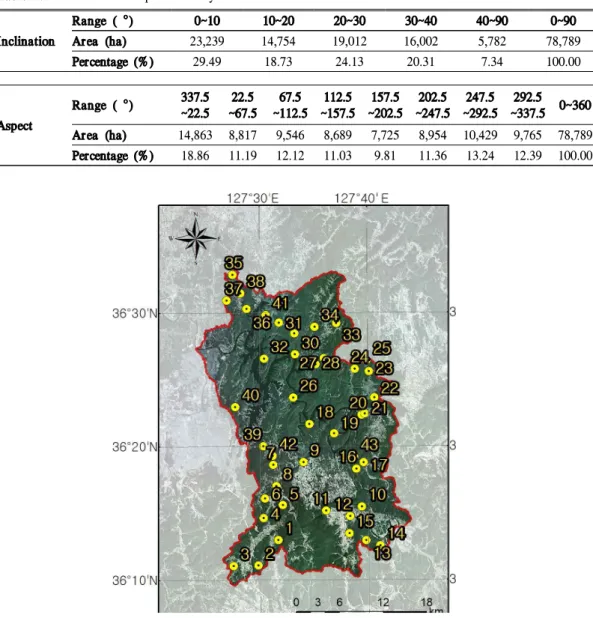Select the "20~30" inclination range header

(349, 20)
